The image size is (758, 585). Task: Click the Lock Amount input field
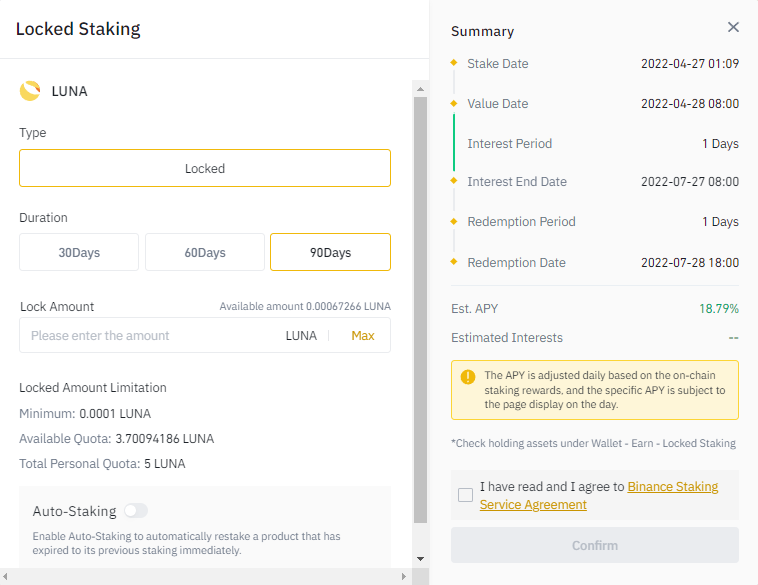pyautogui.click(x=150, y=336)
